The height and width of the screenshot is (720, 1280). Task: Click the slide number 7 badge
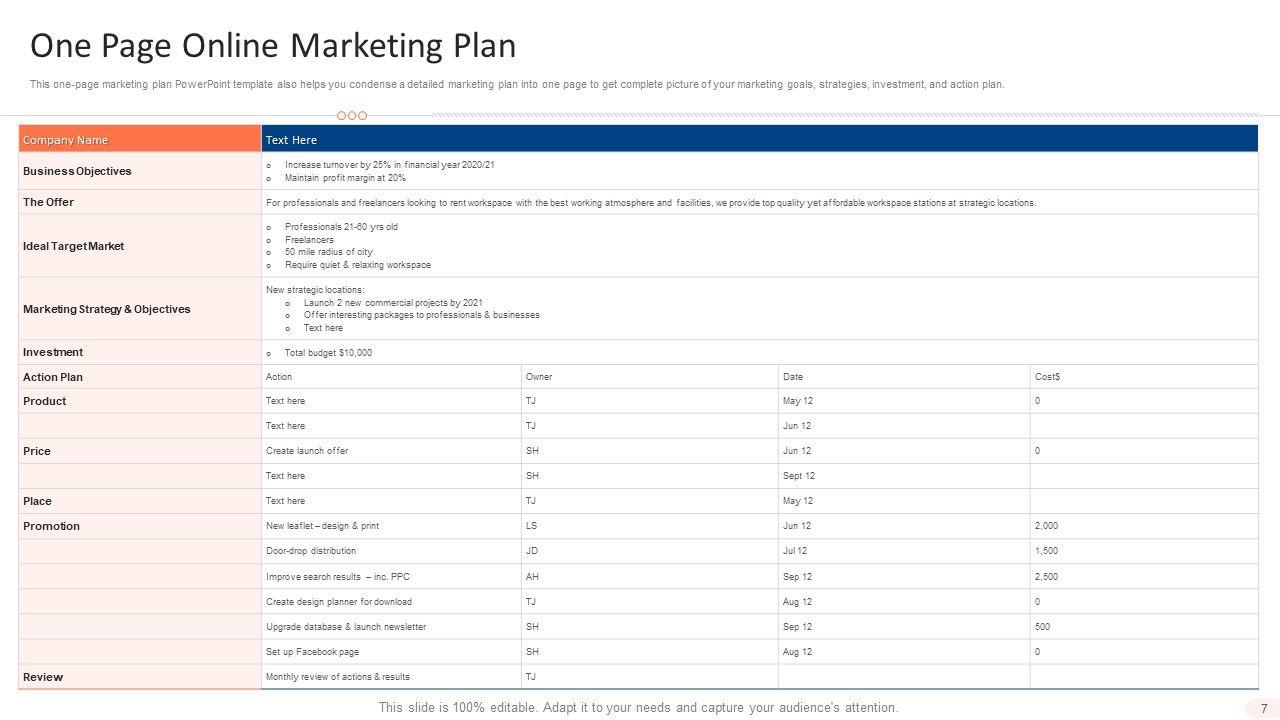tap(1263, 708)
